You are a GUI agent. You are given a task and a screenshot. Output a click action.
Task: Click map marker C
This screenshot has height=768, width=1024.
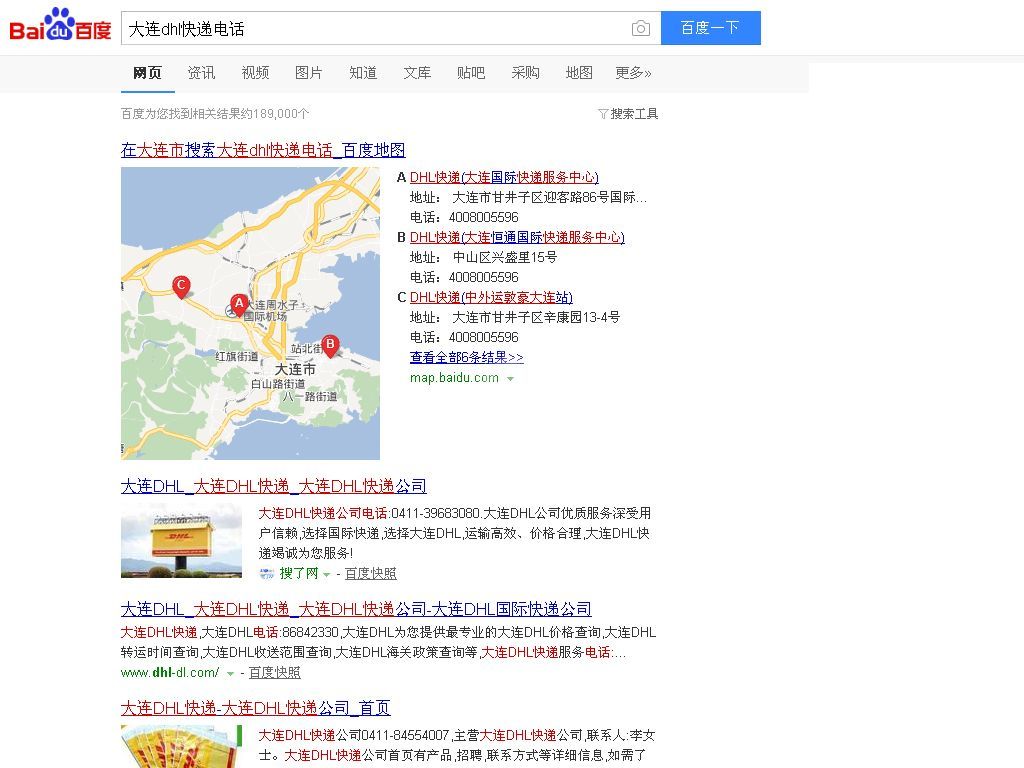point(181,287)
